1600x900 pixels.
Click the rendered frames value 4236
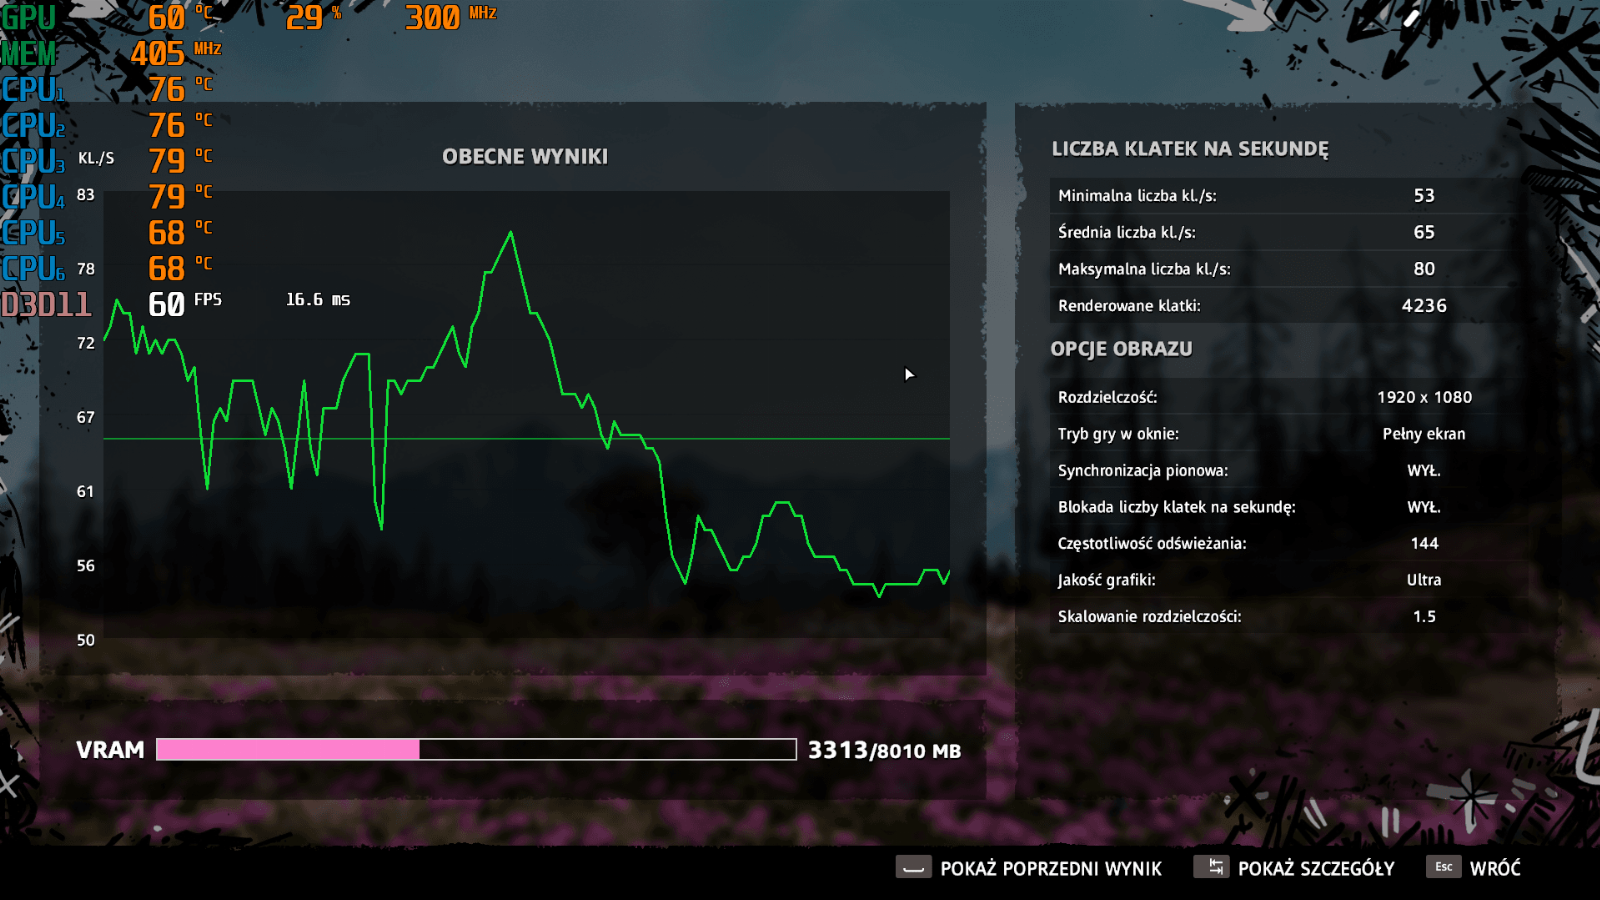[1424, 306]
